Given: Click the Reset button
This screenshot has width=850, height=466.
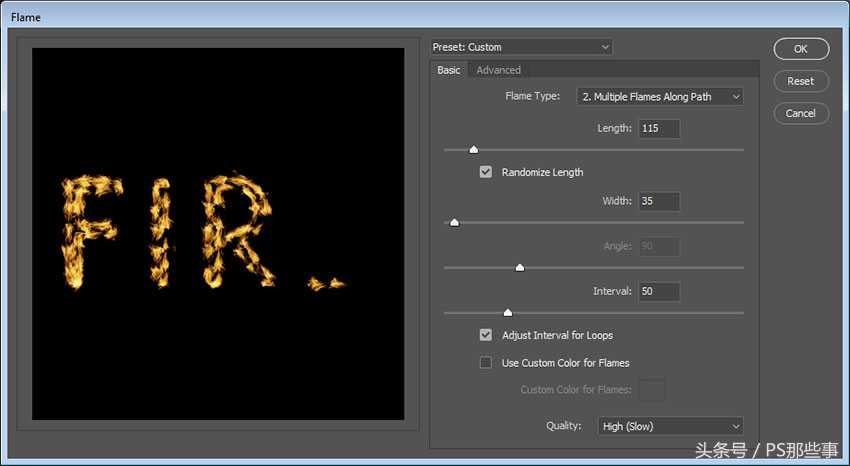Looking at the screenshot, I should [801, 81].
